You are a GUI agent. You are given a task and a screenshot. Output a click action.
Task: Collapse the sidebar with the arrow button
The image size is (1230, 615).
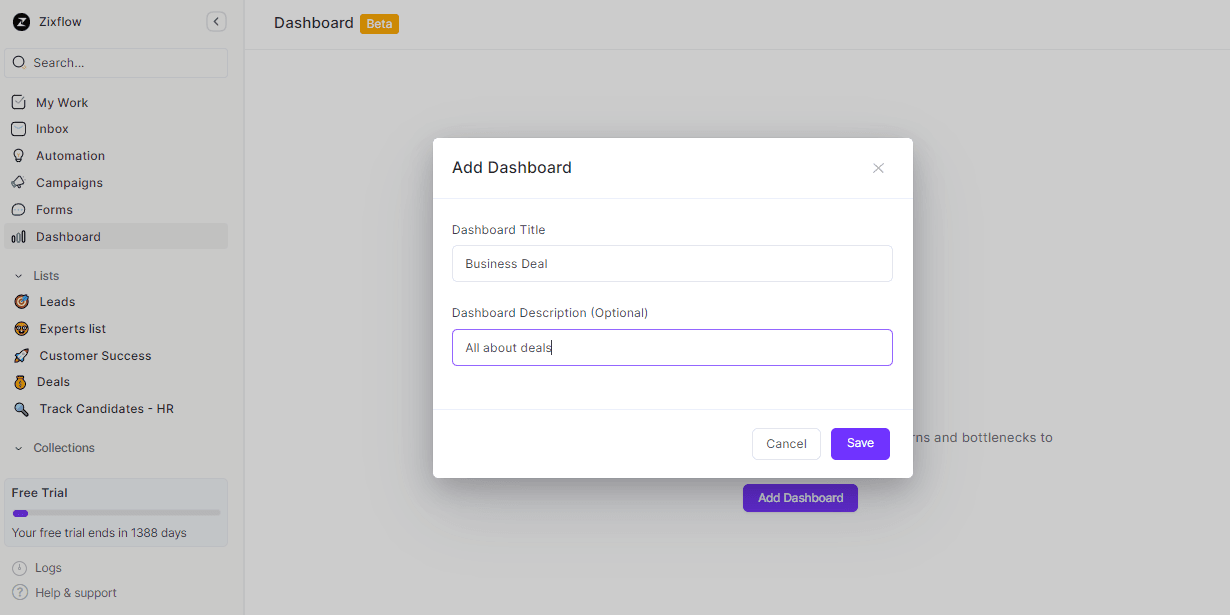(216, 21)
